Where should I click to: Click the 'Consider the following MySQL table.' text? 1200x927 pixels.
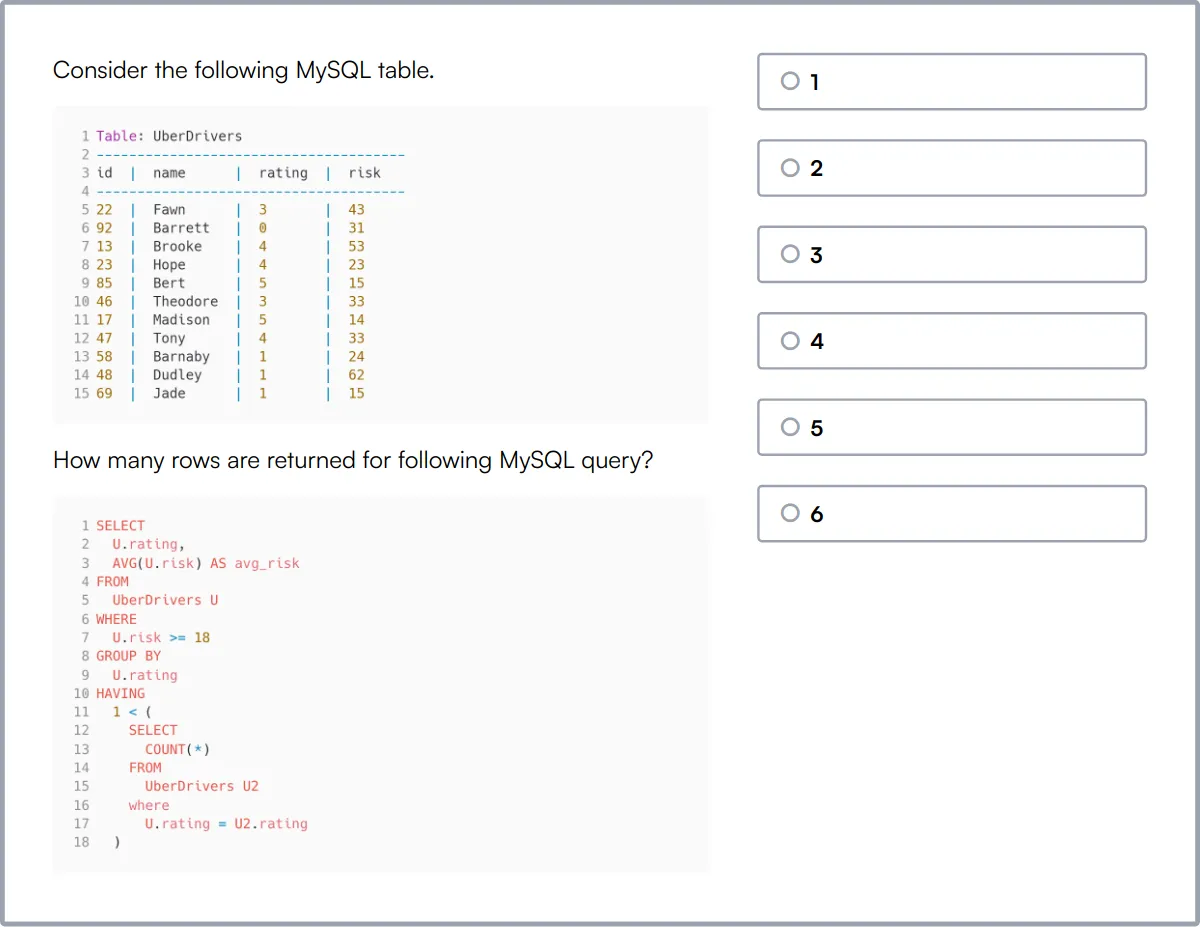[x=243, y=71]
